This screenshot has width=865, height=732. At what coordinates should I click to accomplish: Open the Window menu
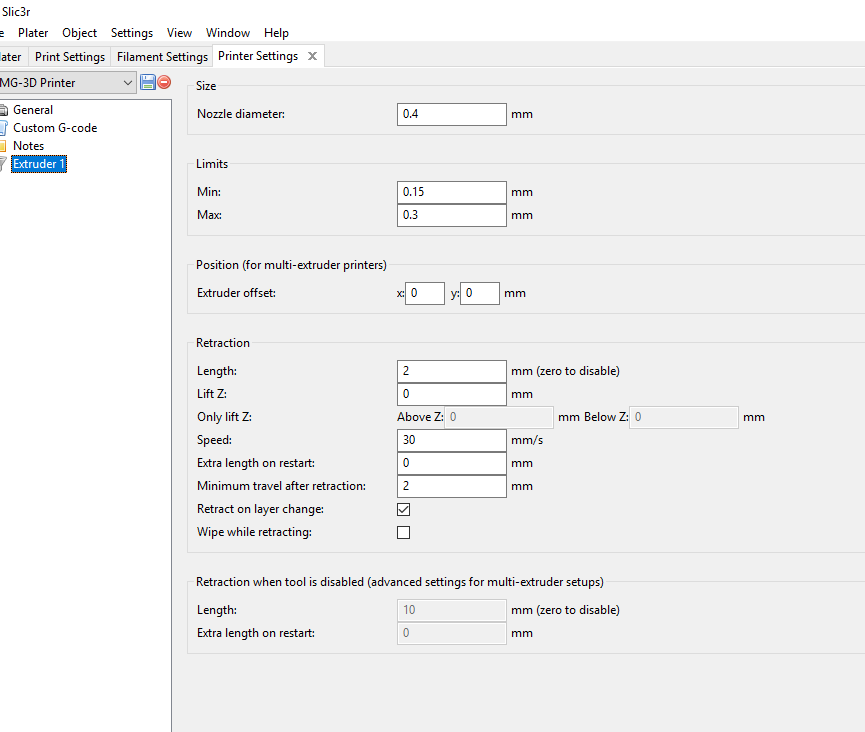click(x=228, y=33)
